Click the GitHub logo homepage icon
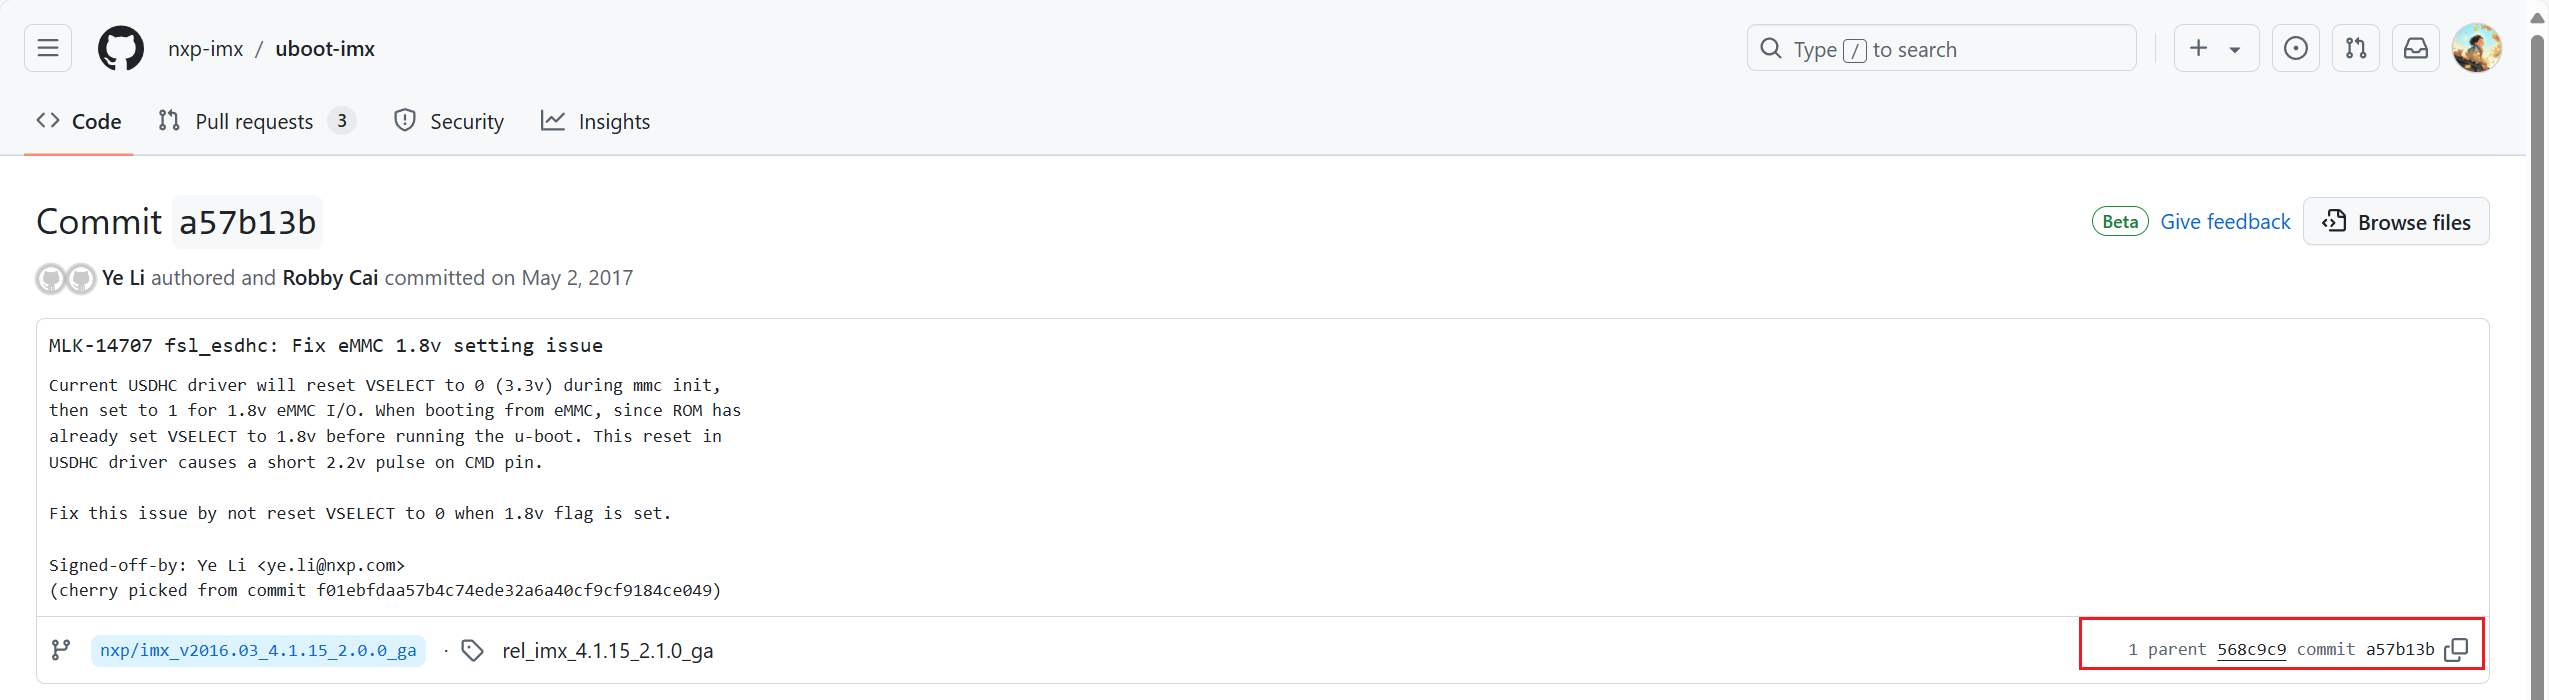The width and height of the screenshot is (2549, 700). 121,48
